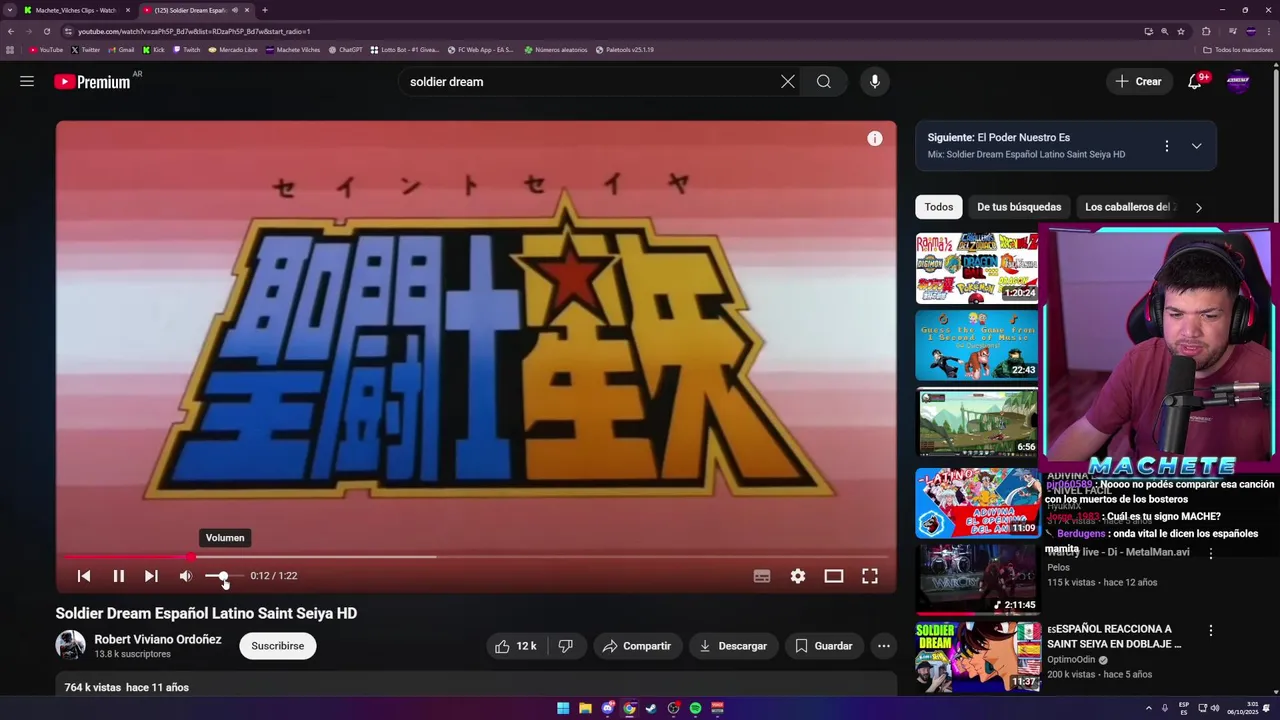Open Robert Viviano Ordoñez channel name link
The height and width of the screenshot is (720, 1280).
[x=158, y=639]
